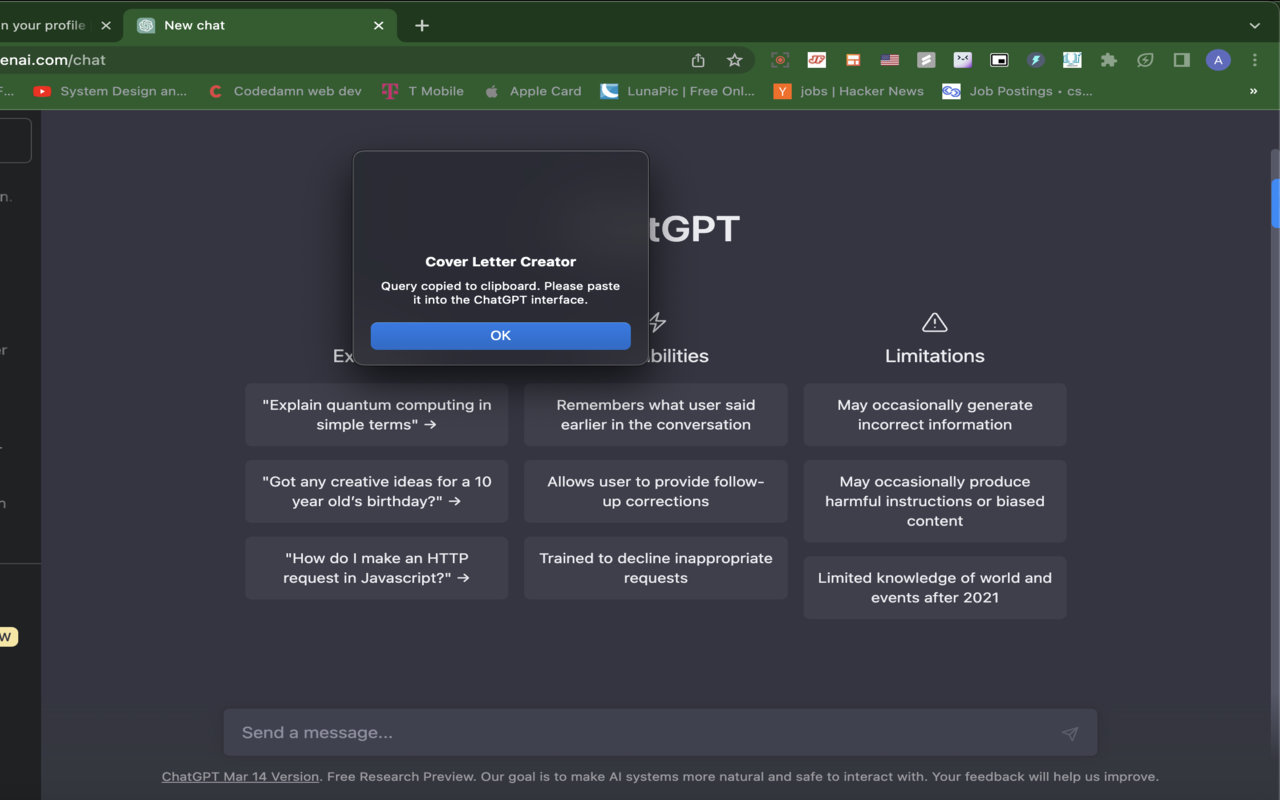Click the Limitations warning triangle icon

click(935, 322)
